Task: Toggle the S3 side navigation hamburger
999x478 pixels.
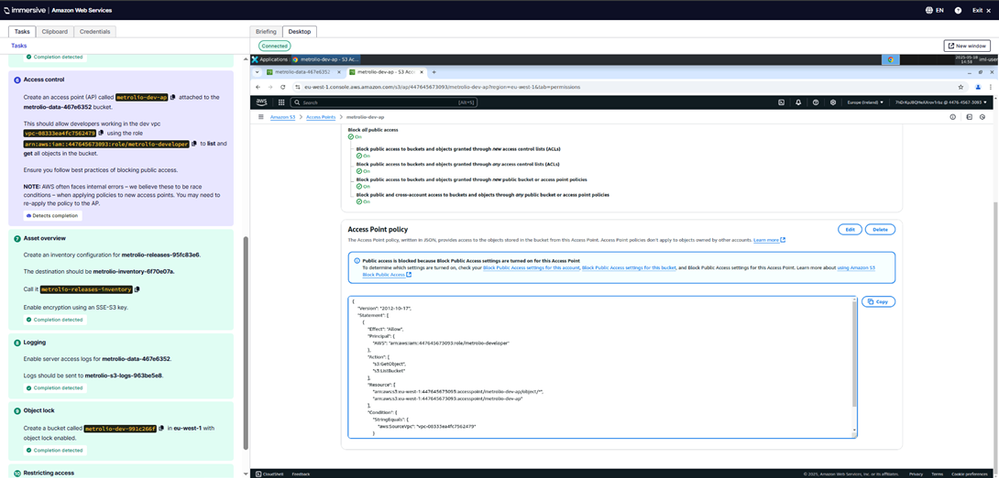Action: [x=261, y=117]
